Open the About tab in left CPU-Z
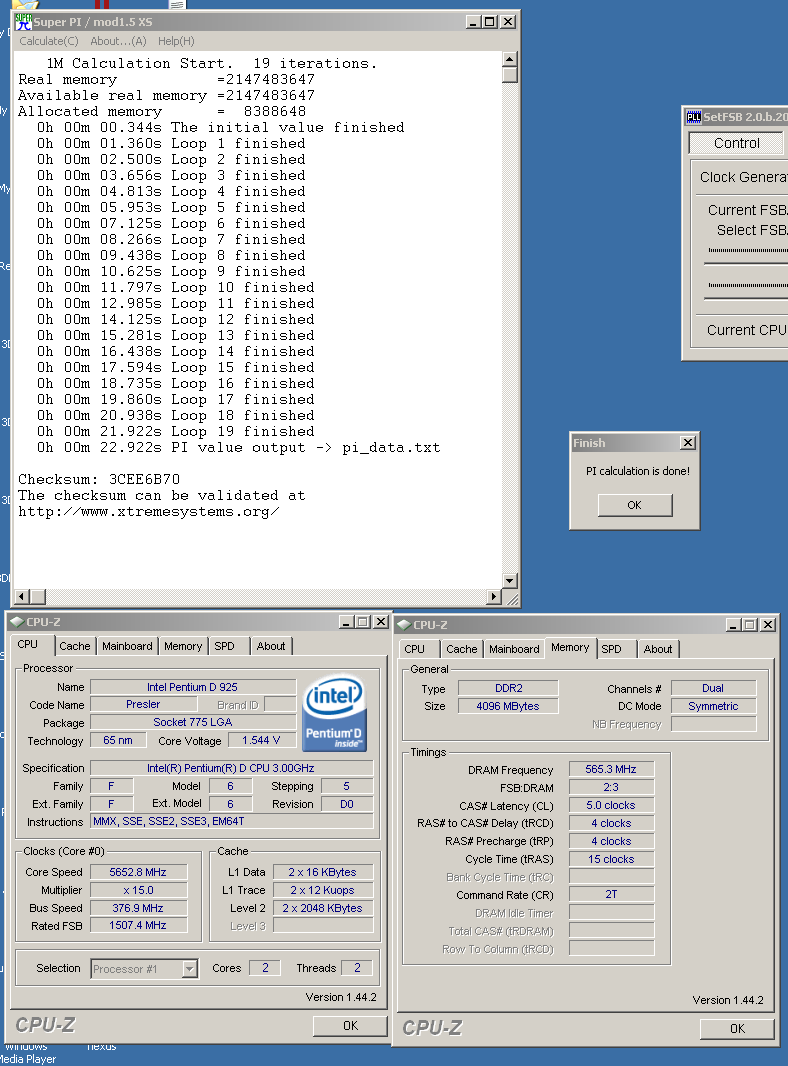 (x=271, y=646)
